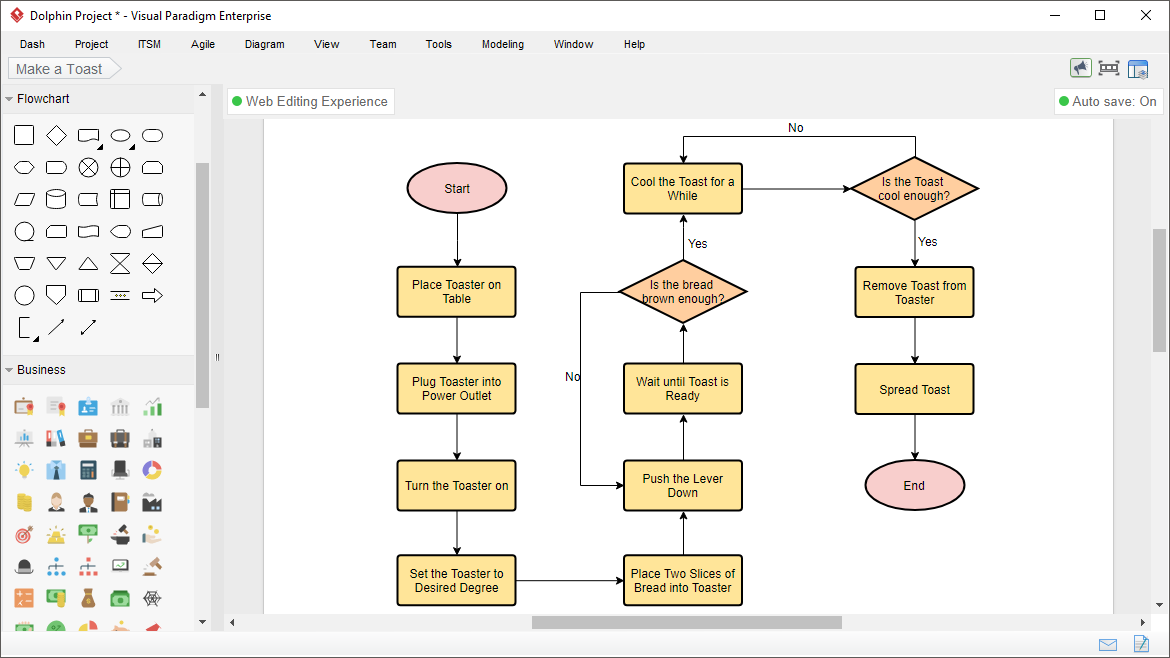
Task: Select the briefcase icon in the Business palette
Action: (x=88, y=438)
